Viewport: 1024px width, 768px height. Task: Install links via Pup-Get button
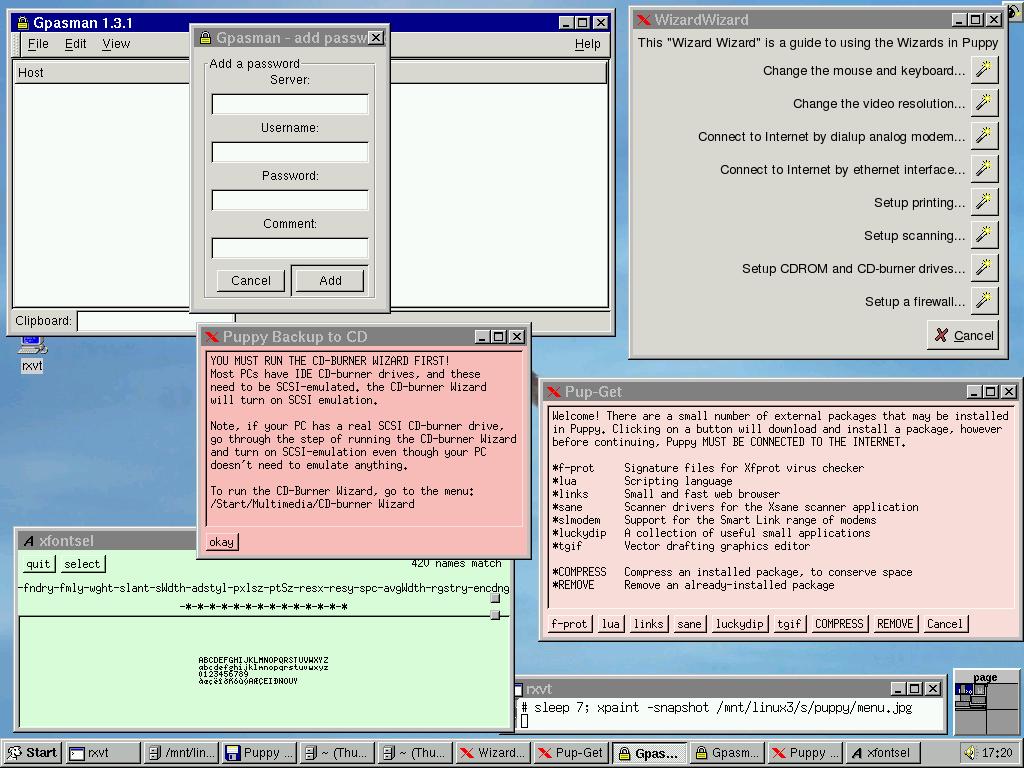[648, 624]
